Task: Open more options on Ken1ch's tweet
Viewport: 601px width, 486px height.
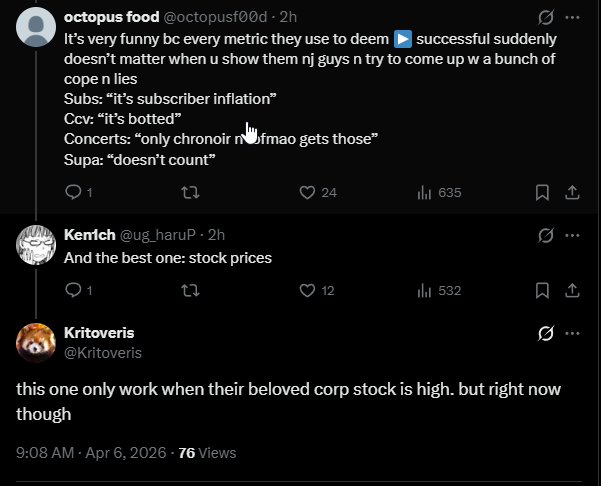Action: (572, 236)
